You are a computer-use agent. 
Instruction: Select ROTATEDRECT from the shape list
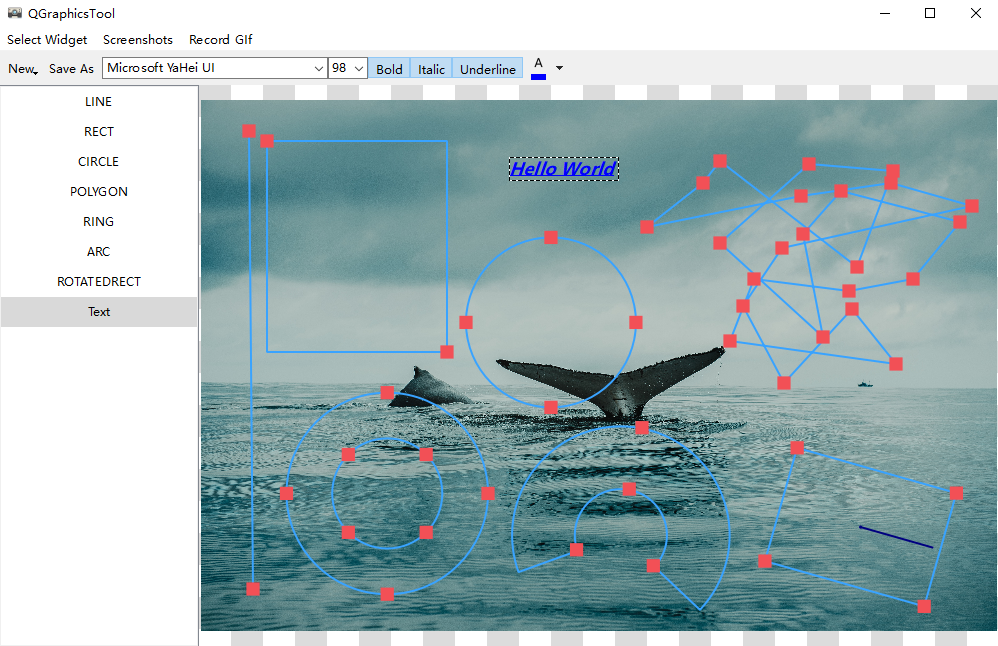[99, 281]
